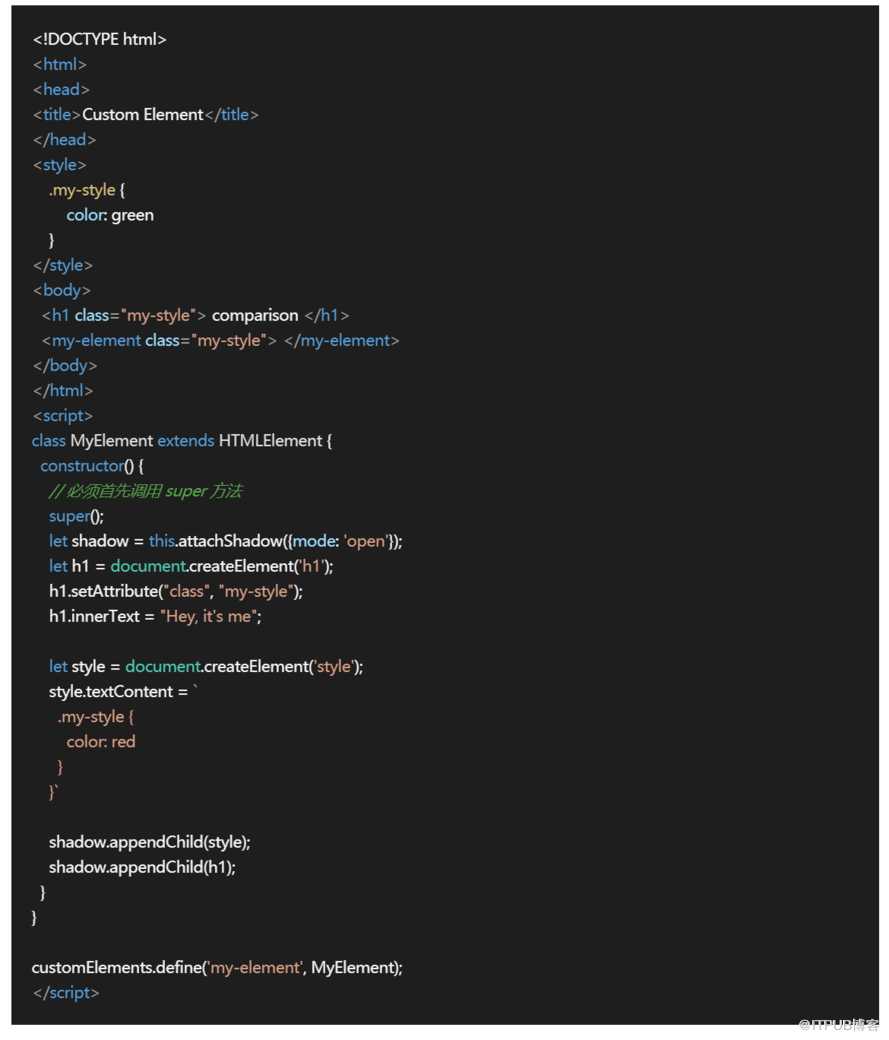This screenshot has width=889, height=1040.
Task: Click the 'shadow.appendChild(style);' line
Action: (x=149, y=842)
